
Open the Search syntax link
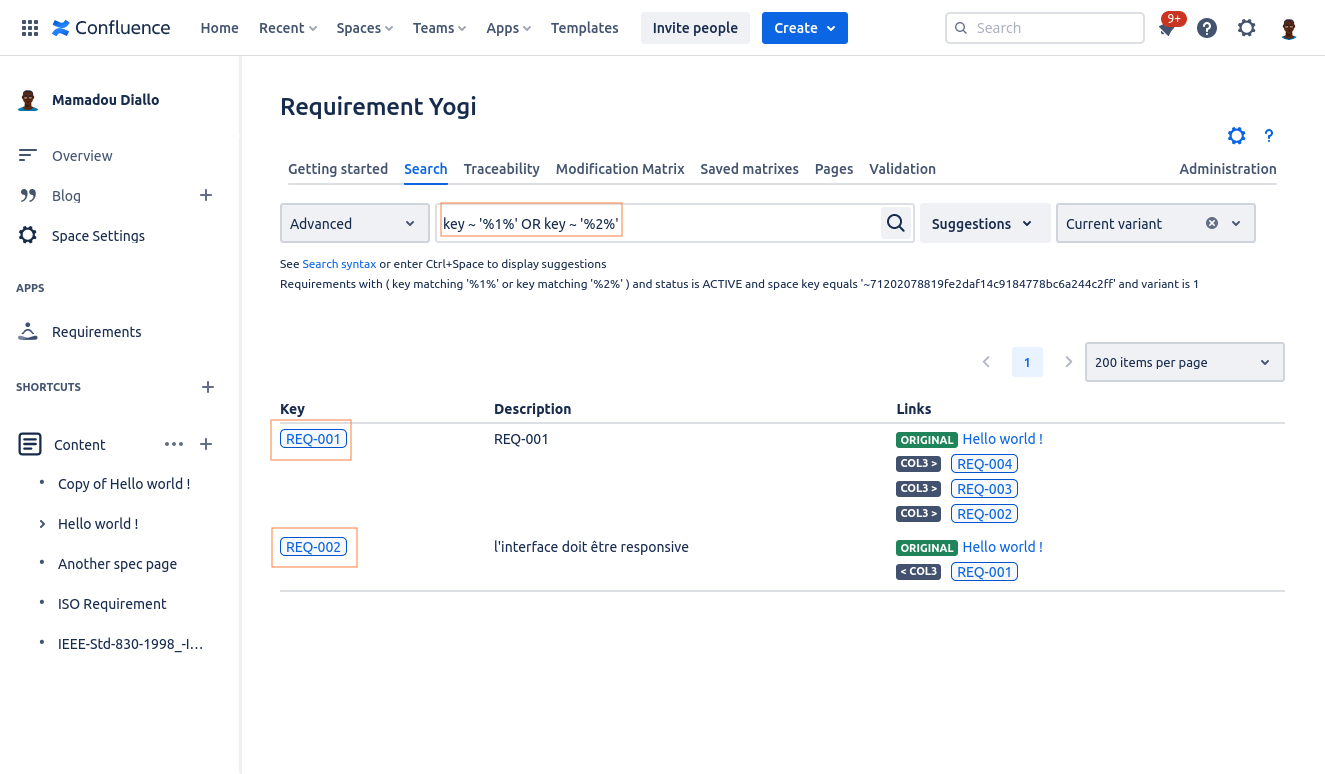tap(339, 264)
